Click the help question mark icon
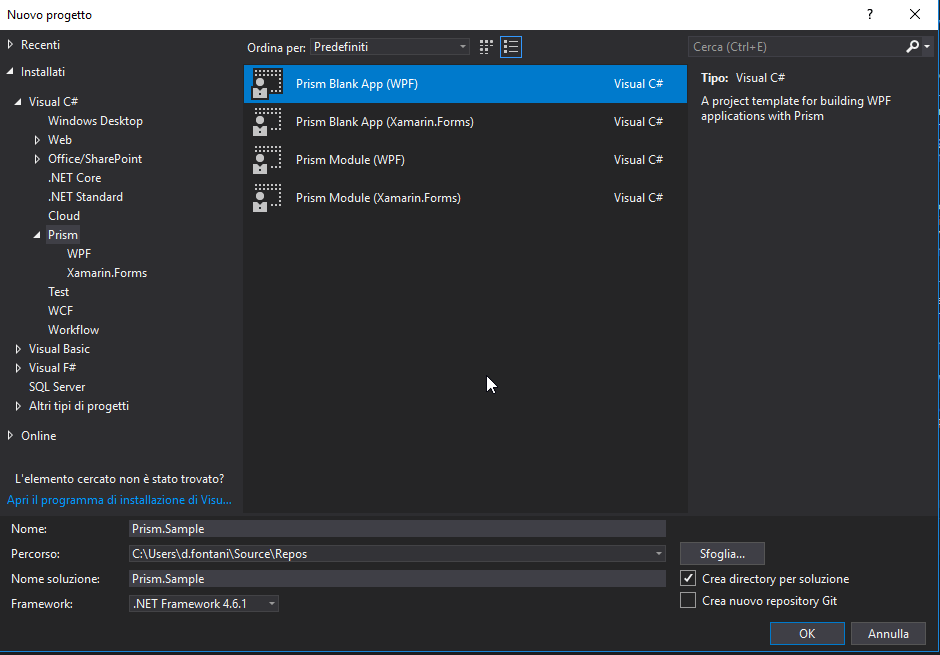The width and height of the screenshot is (940, 655). (869, 14)
